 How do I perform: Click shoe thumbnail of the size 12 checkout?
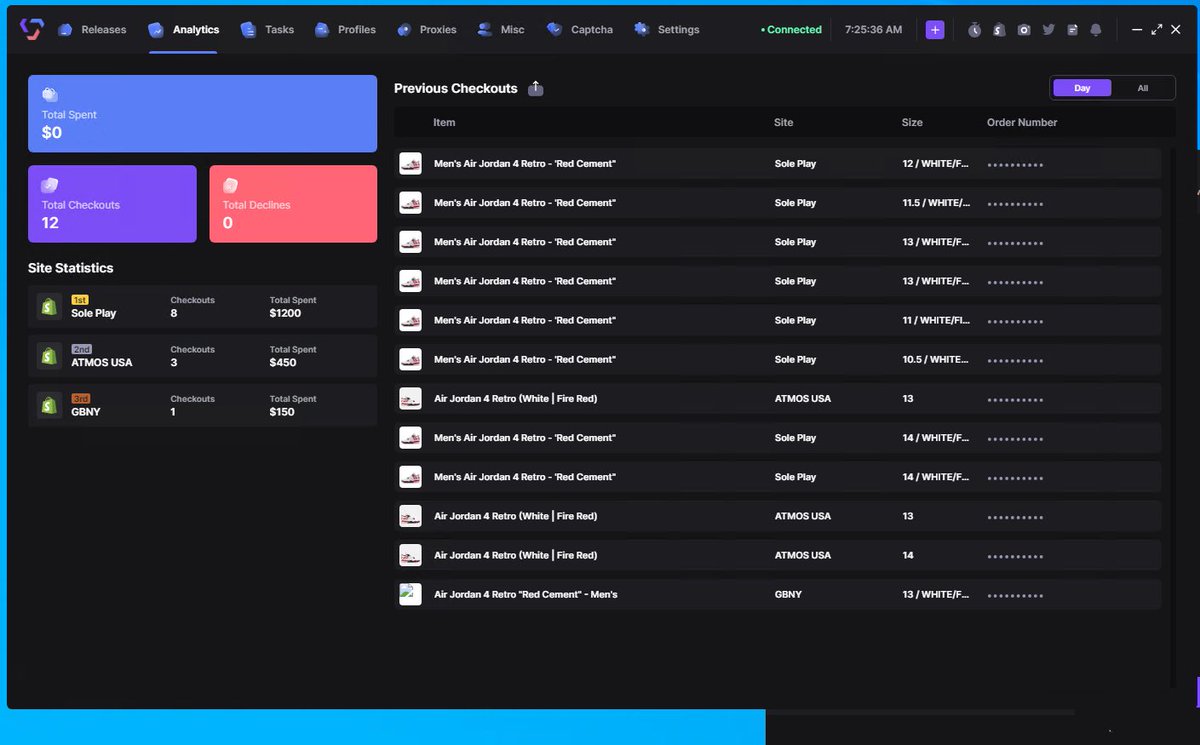(410, 163)
